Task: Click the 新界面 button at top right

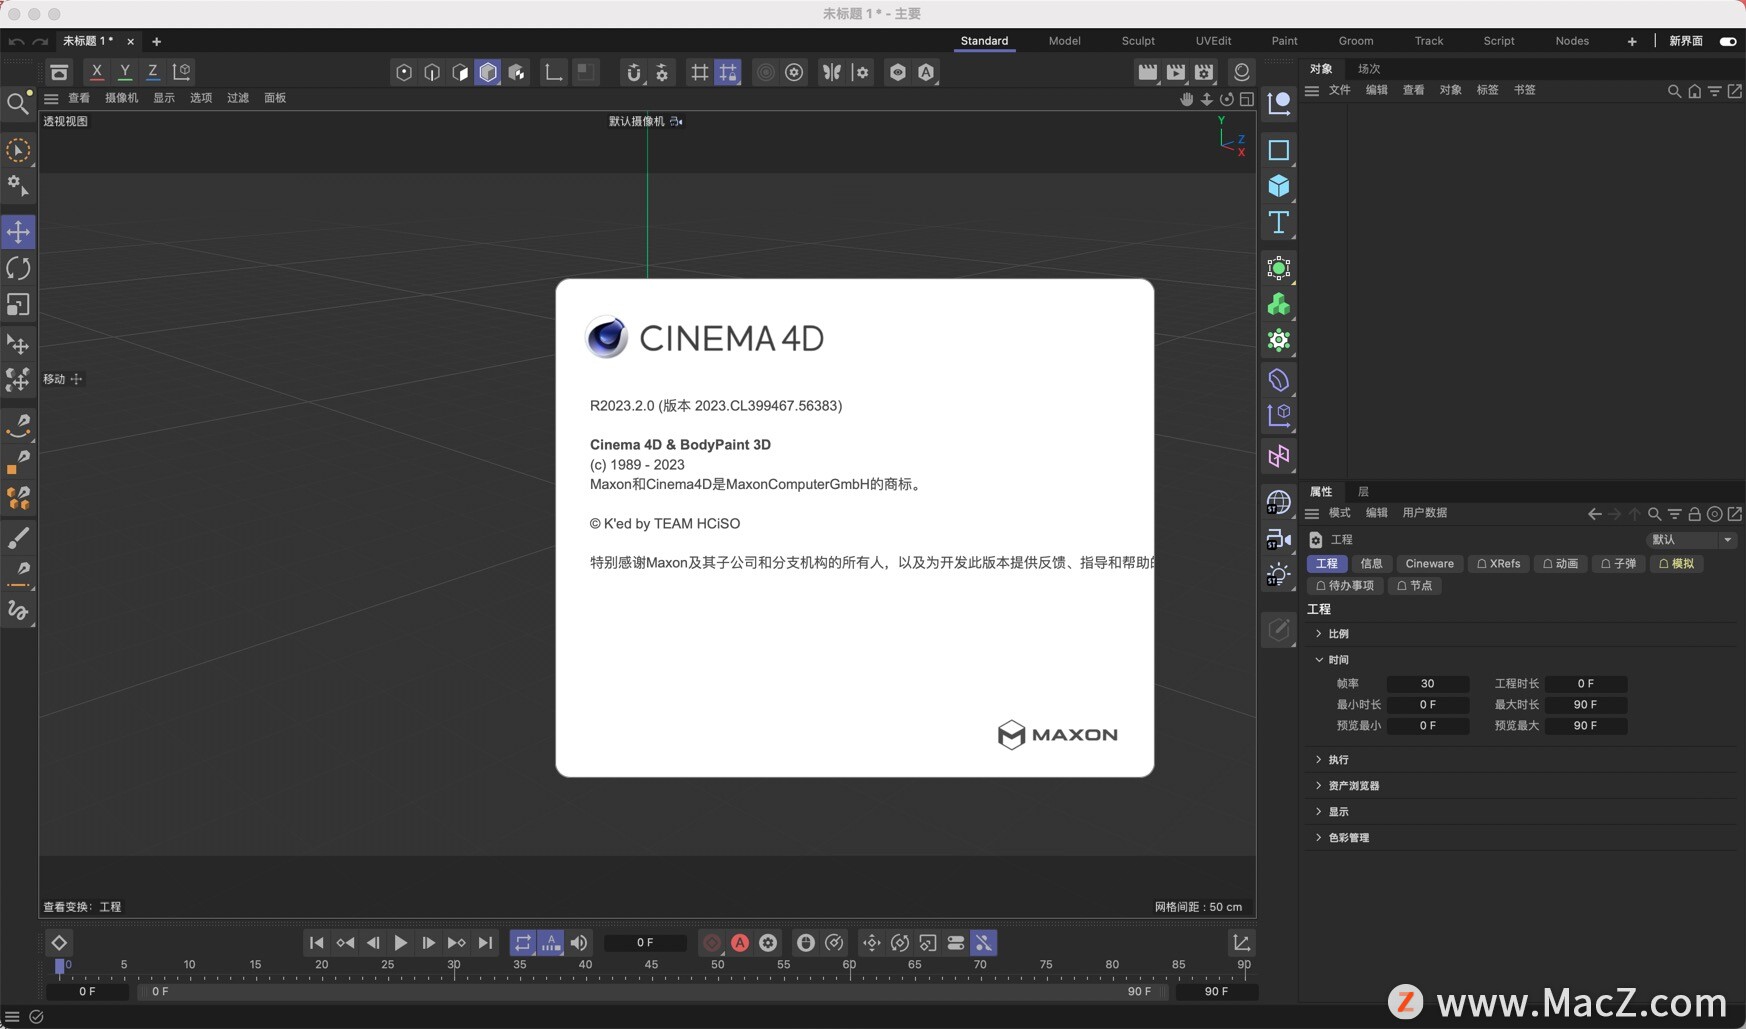Action: pyautogui.click(x=1689, y=41)
